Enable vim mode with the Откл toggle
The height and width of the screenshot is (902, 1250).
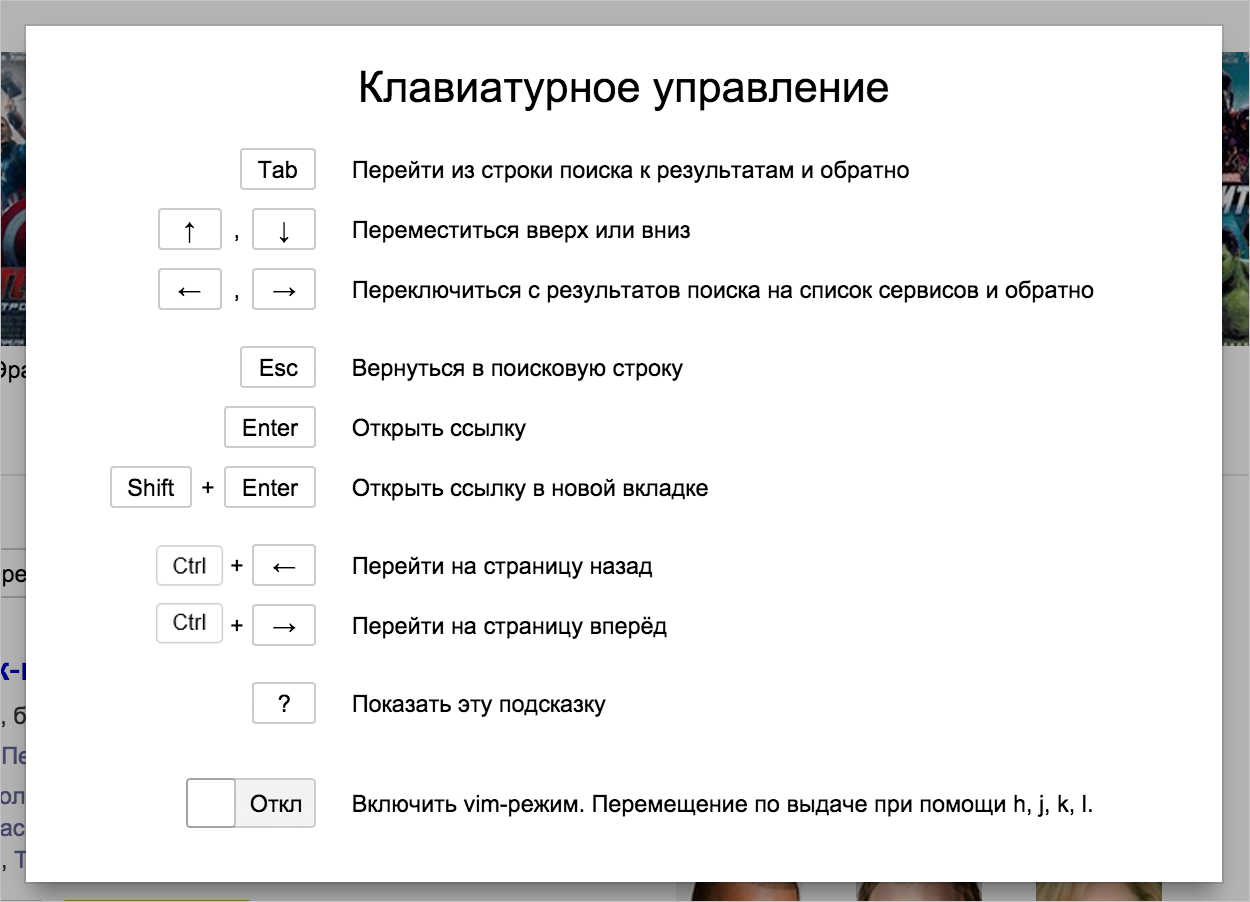pyautogui.click(x=251, y=804)
